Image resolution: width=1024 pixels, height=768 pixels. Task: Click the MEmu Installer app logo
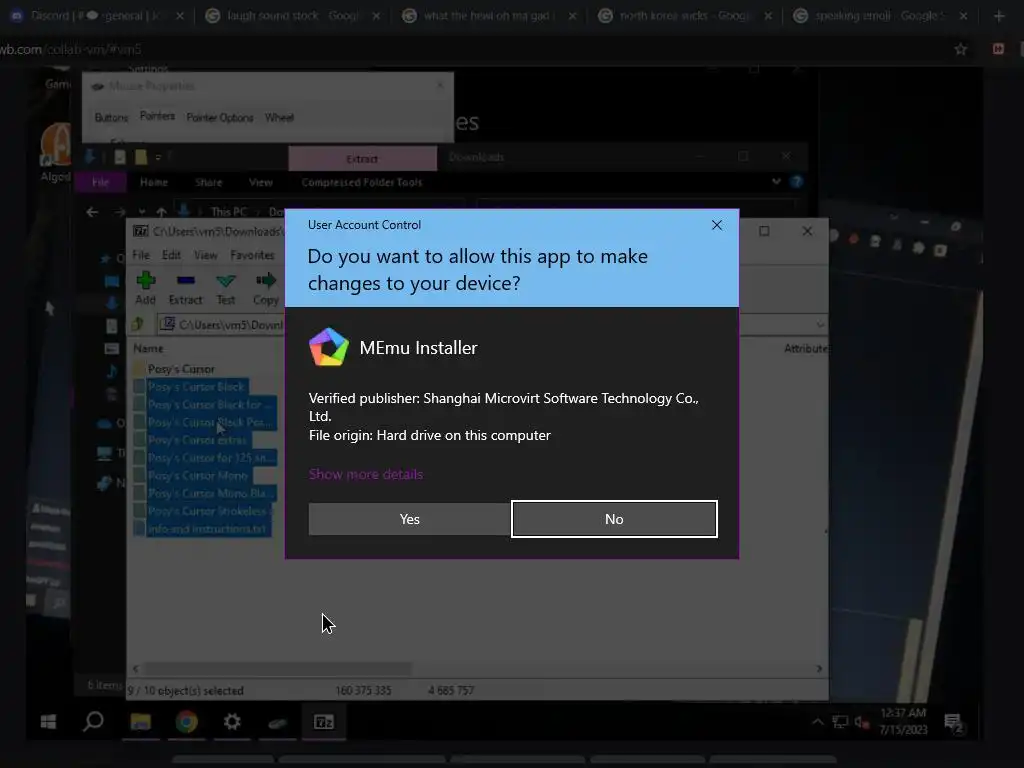[328, 347]
